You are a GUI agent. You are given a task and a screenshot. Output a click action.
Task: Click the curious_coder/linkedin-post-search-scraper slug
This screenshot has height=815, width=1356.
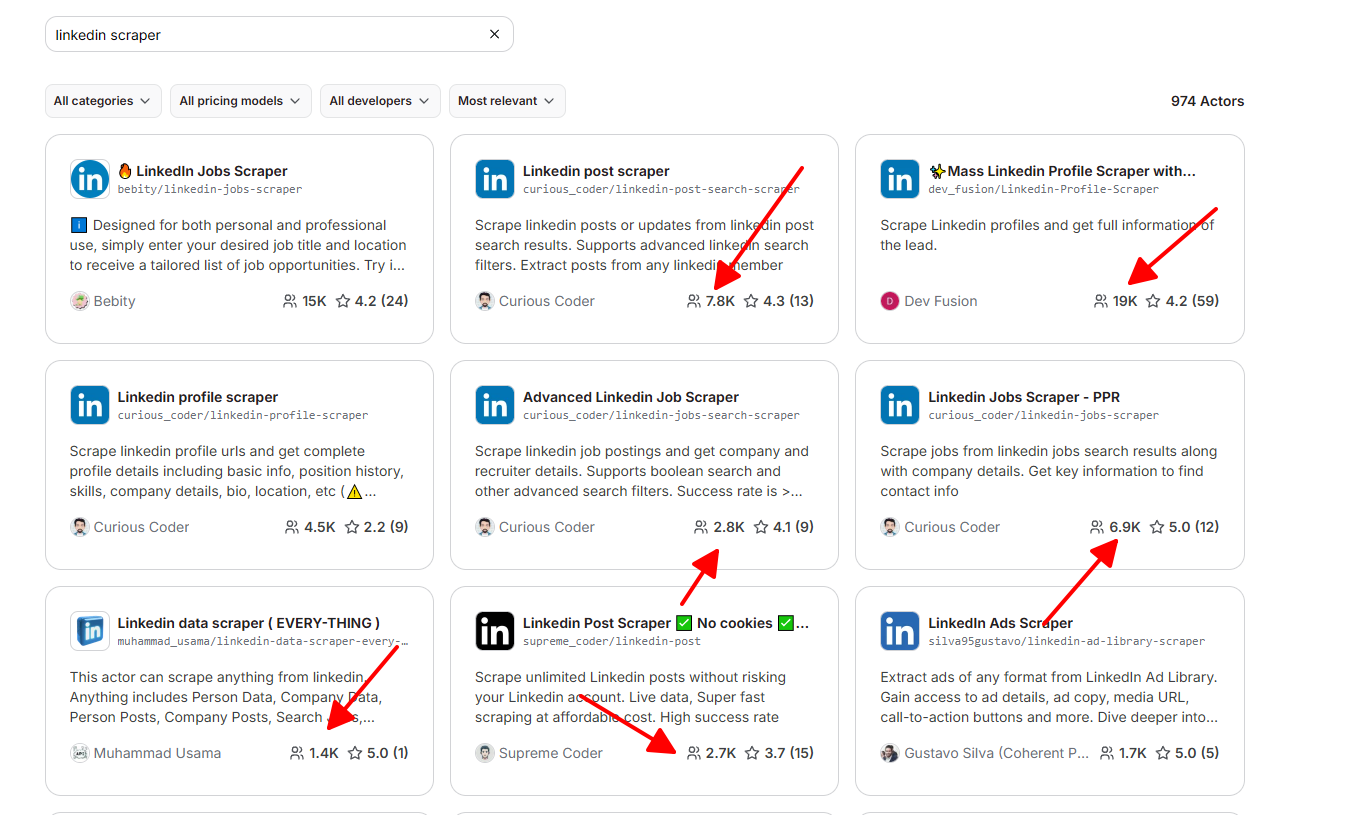click(661, 189)
